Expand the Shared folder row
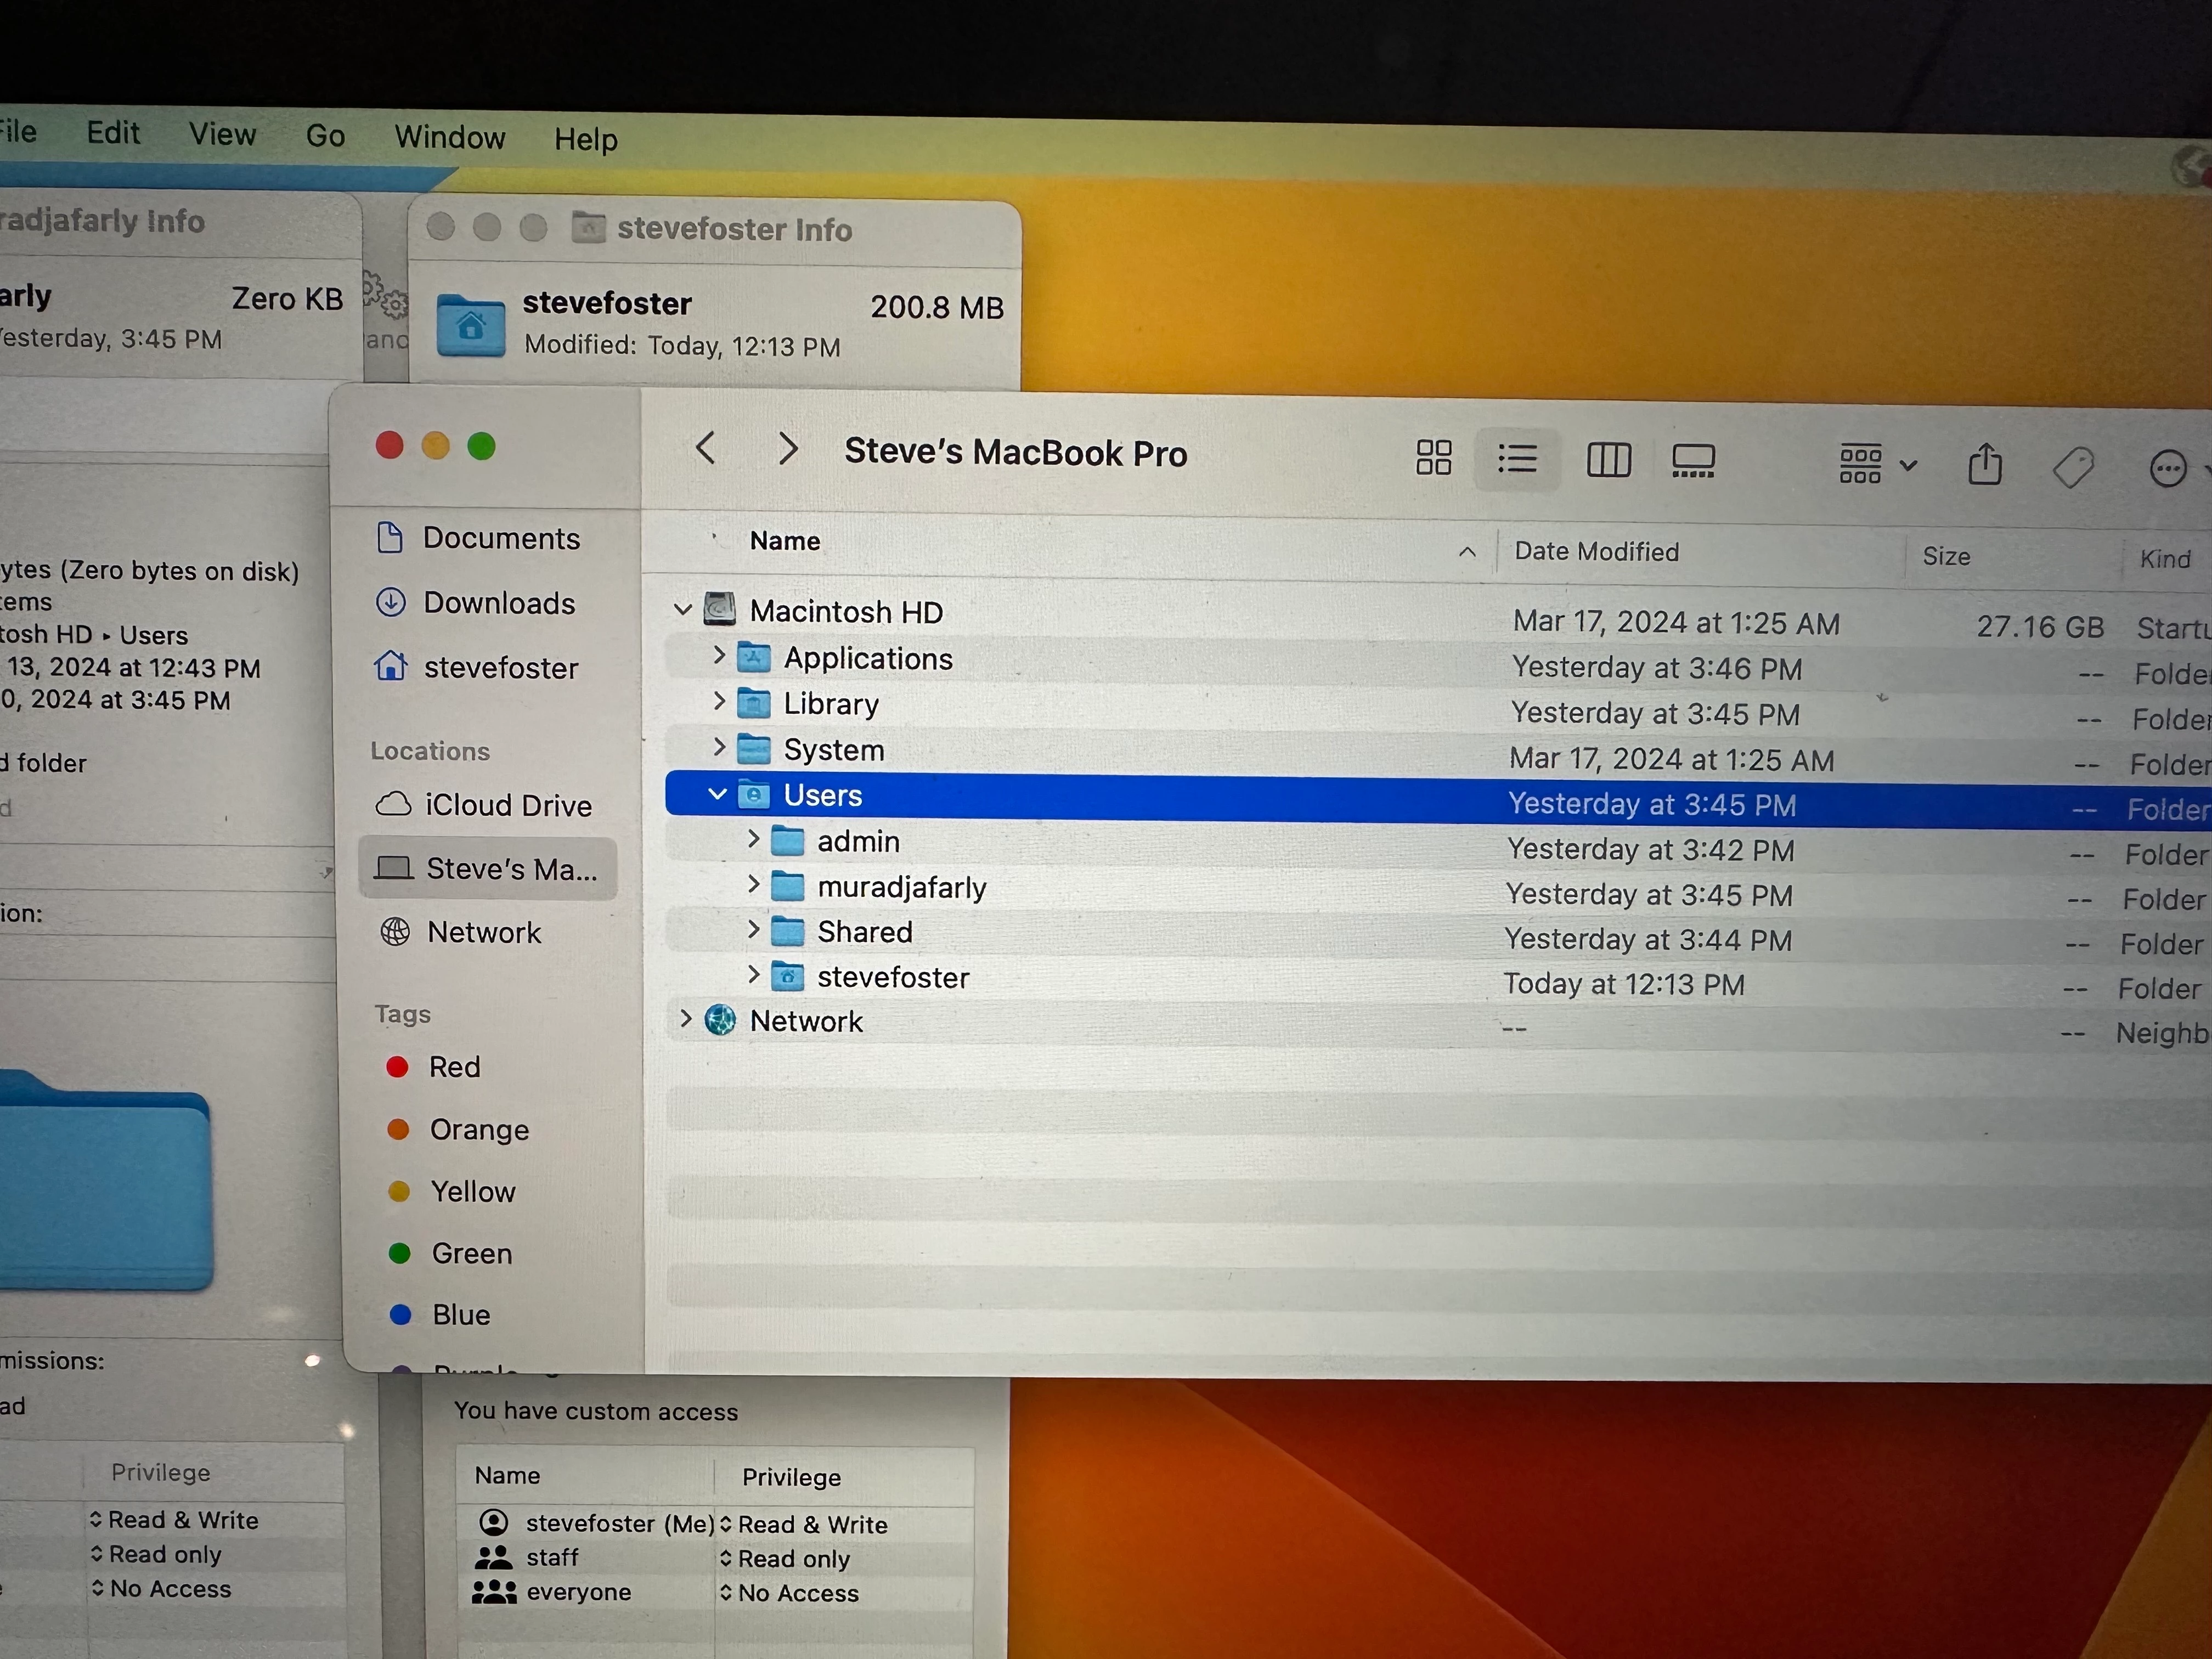Screen dimensions: 2212x1659 [x=753, y=929]
